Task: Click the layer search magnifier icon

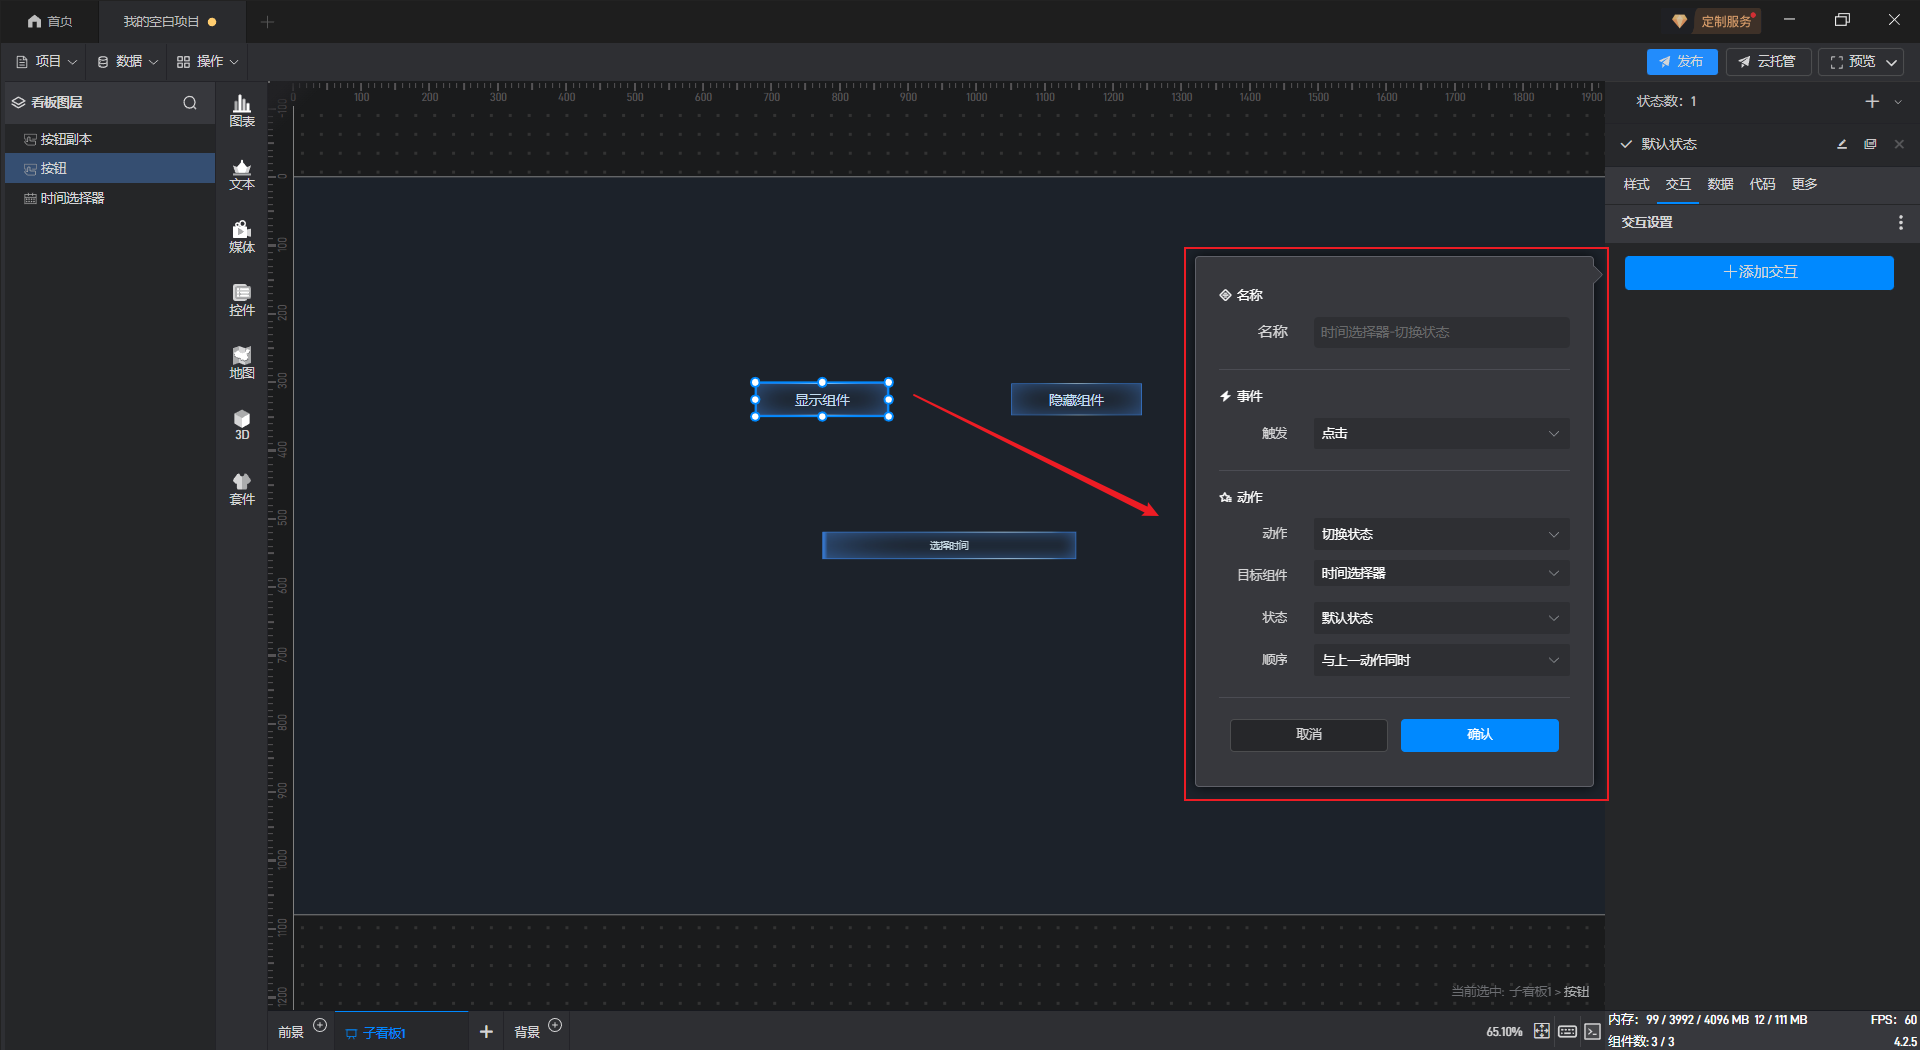Action: coord(190,103)
